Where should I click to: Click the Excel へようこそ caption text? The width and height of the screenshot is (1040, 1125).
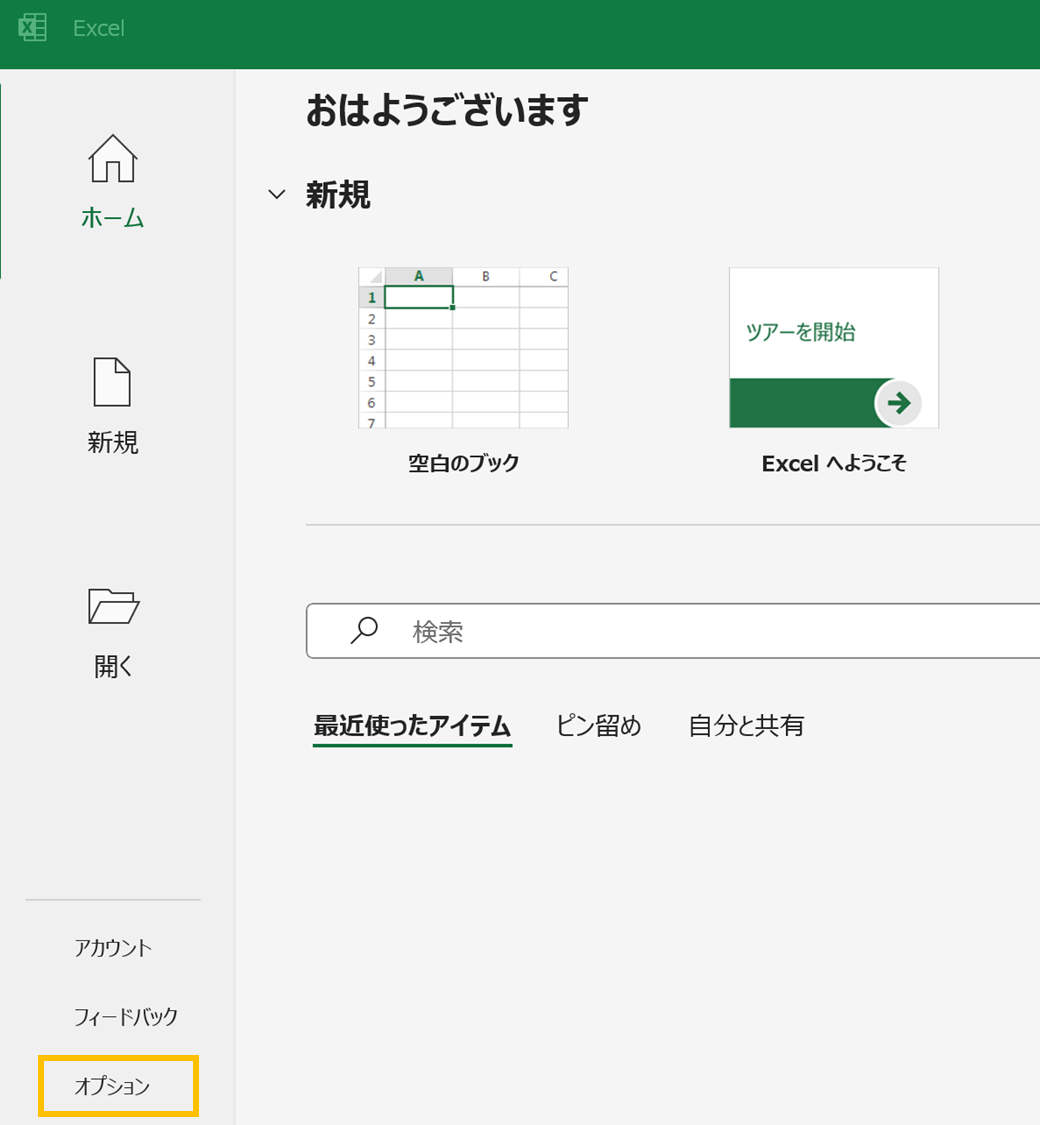(834, 463)
